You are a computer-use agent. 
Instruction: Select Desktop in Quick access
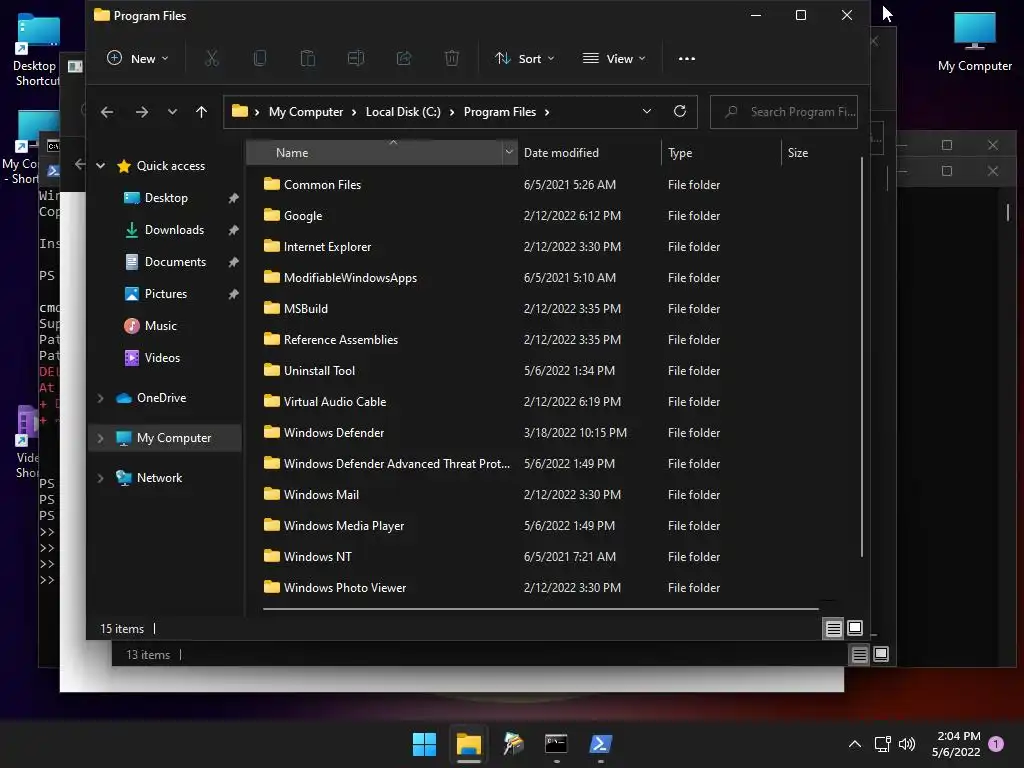click(166, 198)
